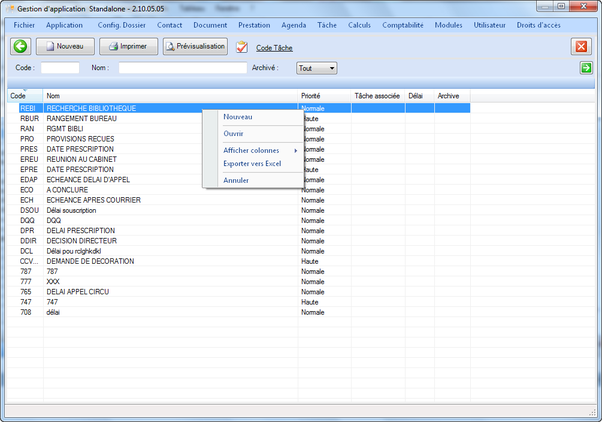This screenshot has width=602, height=422.
Task: Click the Code Tâche checklist icon
Action: [x=242, y=47]
